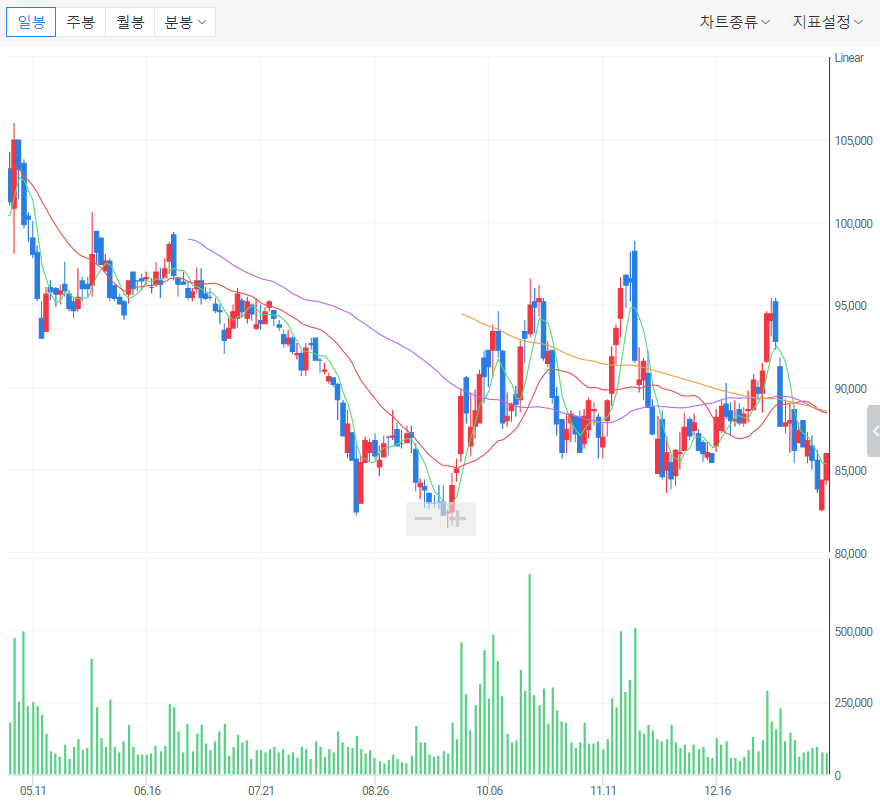880x802 pixels.
Task: Click the Linear scale label
Action: tap(849, 58)
